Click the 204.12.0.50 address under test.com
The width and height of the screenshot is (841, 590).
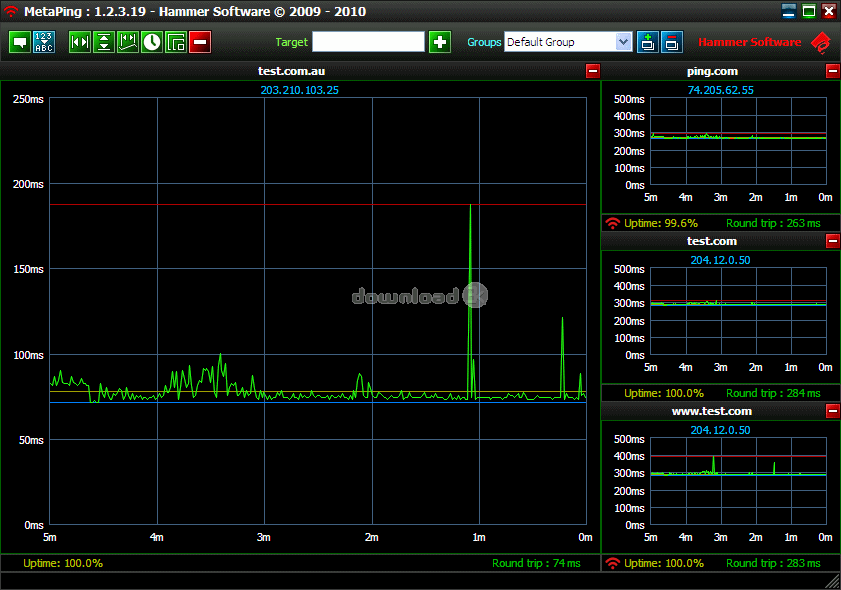click(720, 260)
